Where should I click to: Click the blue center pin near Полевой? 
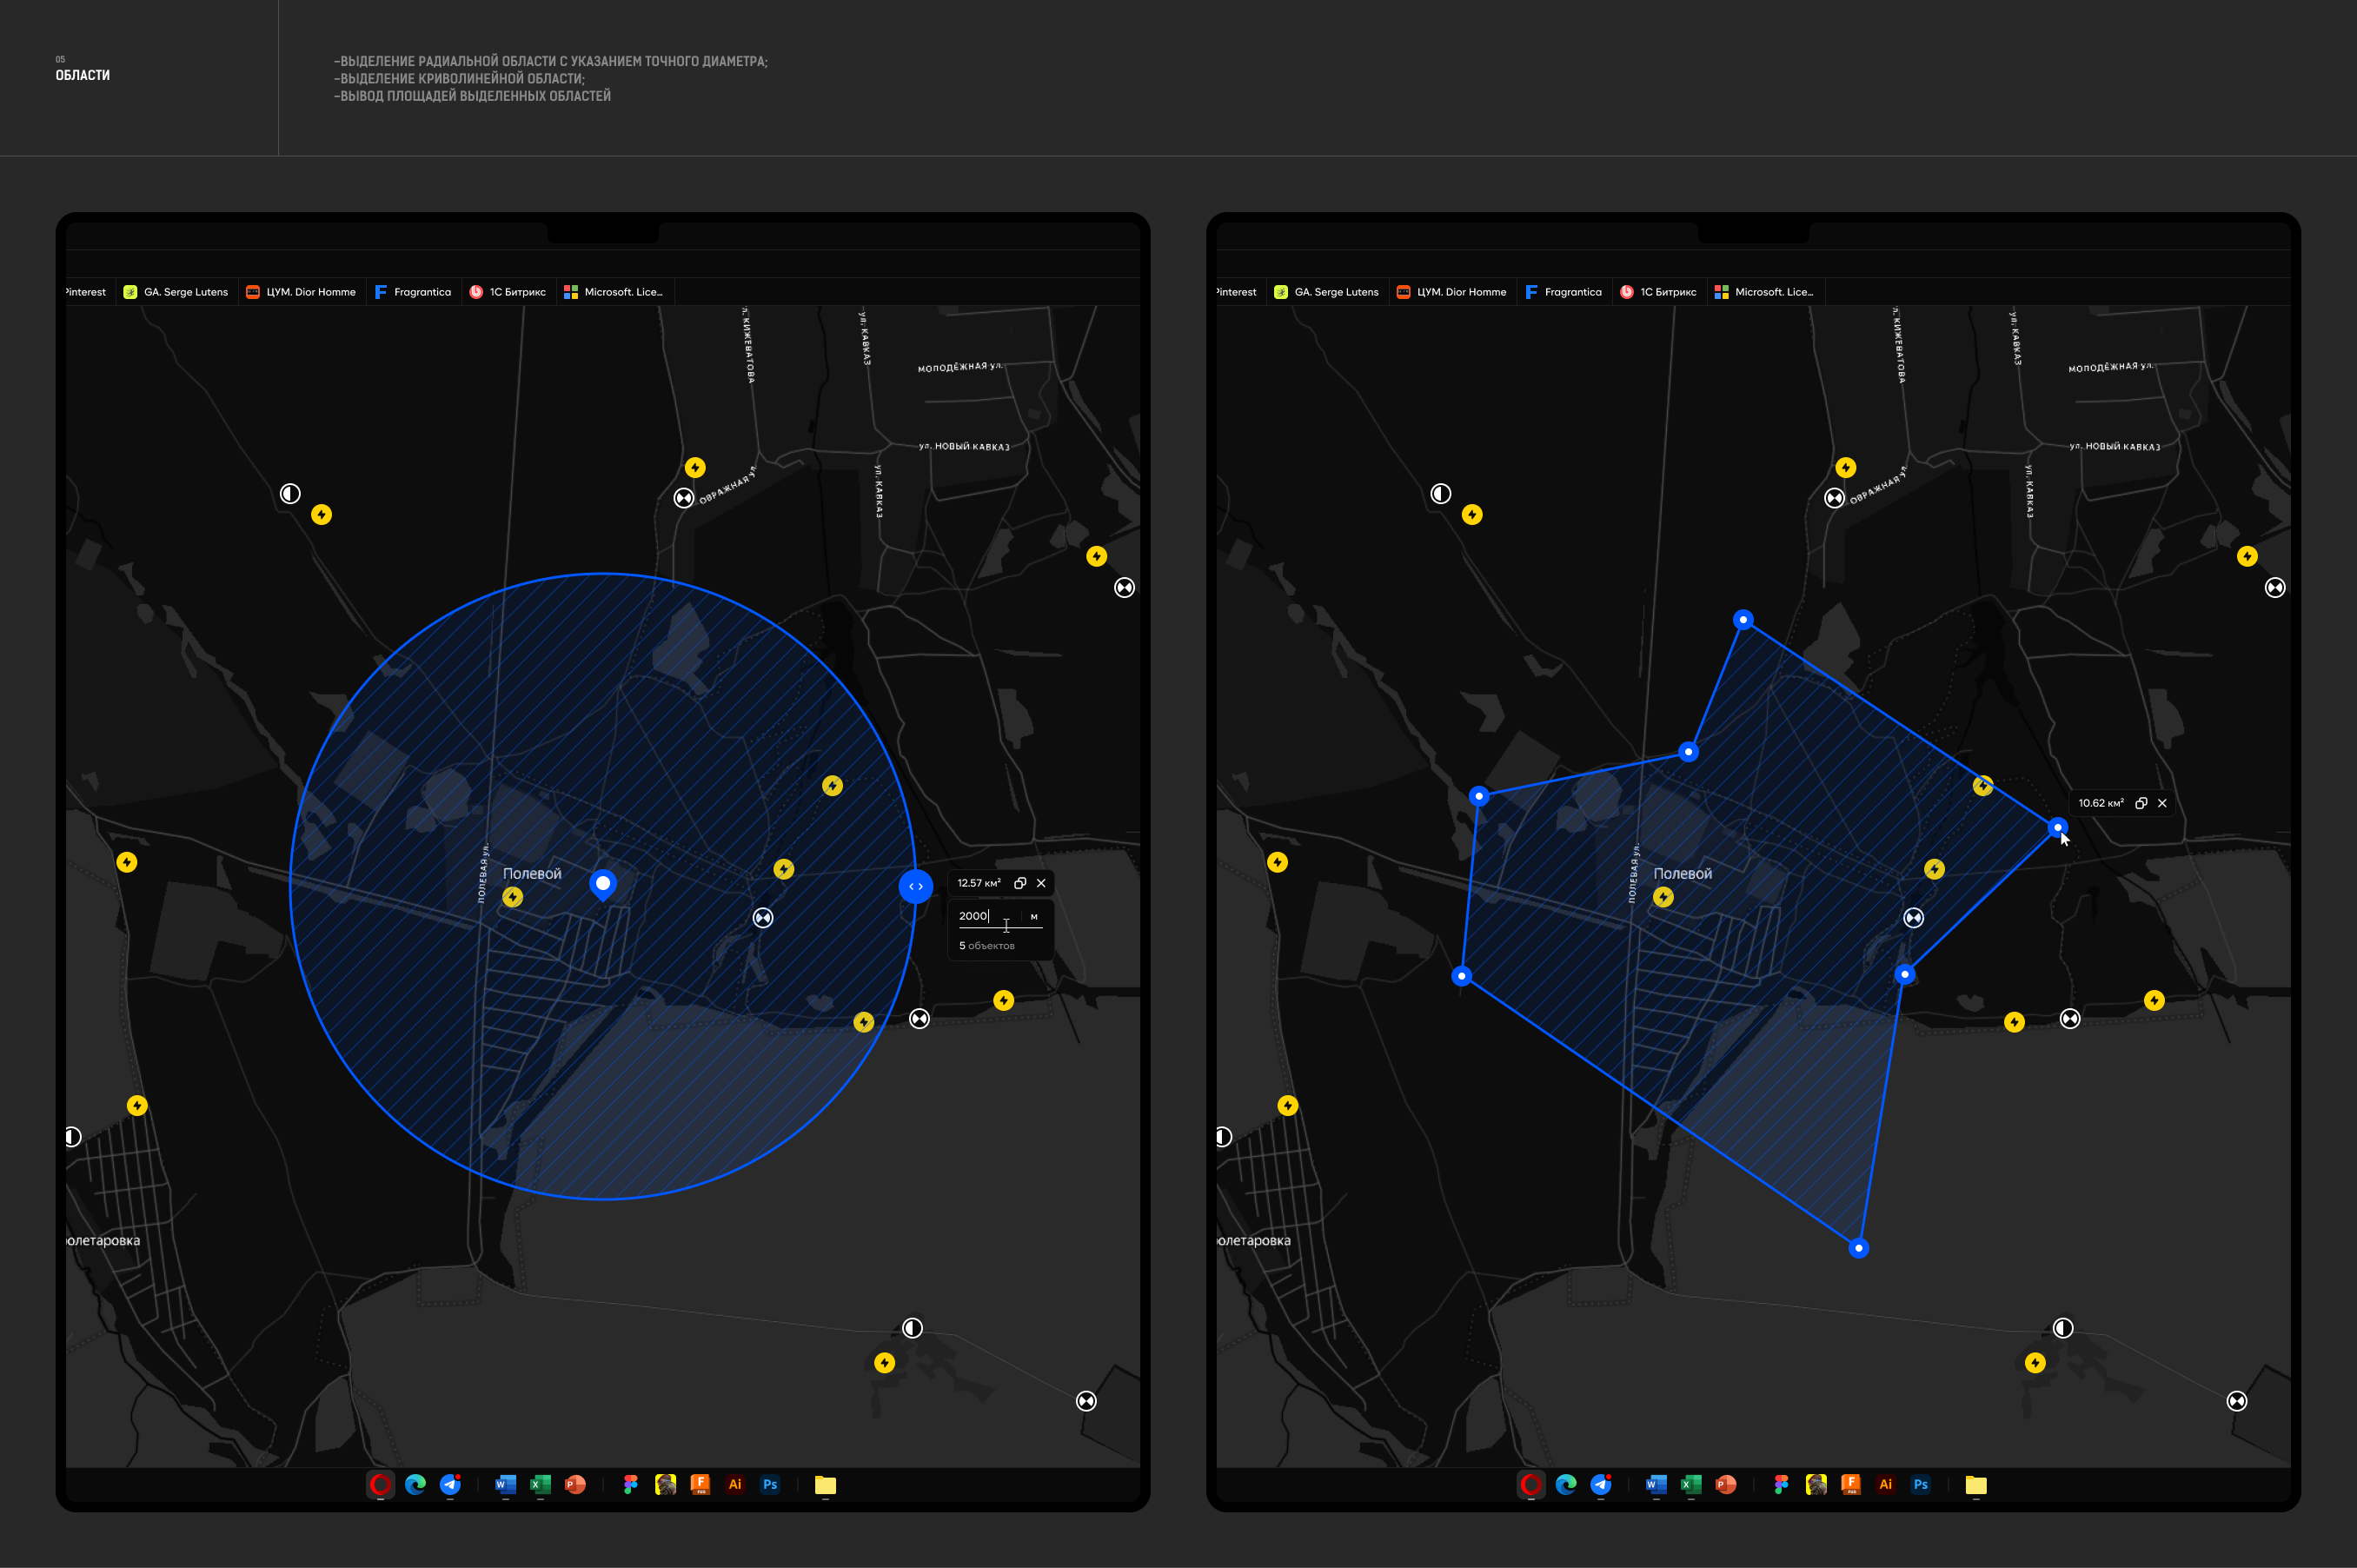(603, 884)
